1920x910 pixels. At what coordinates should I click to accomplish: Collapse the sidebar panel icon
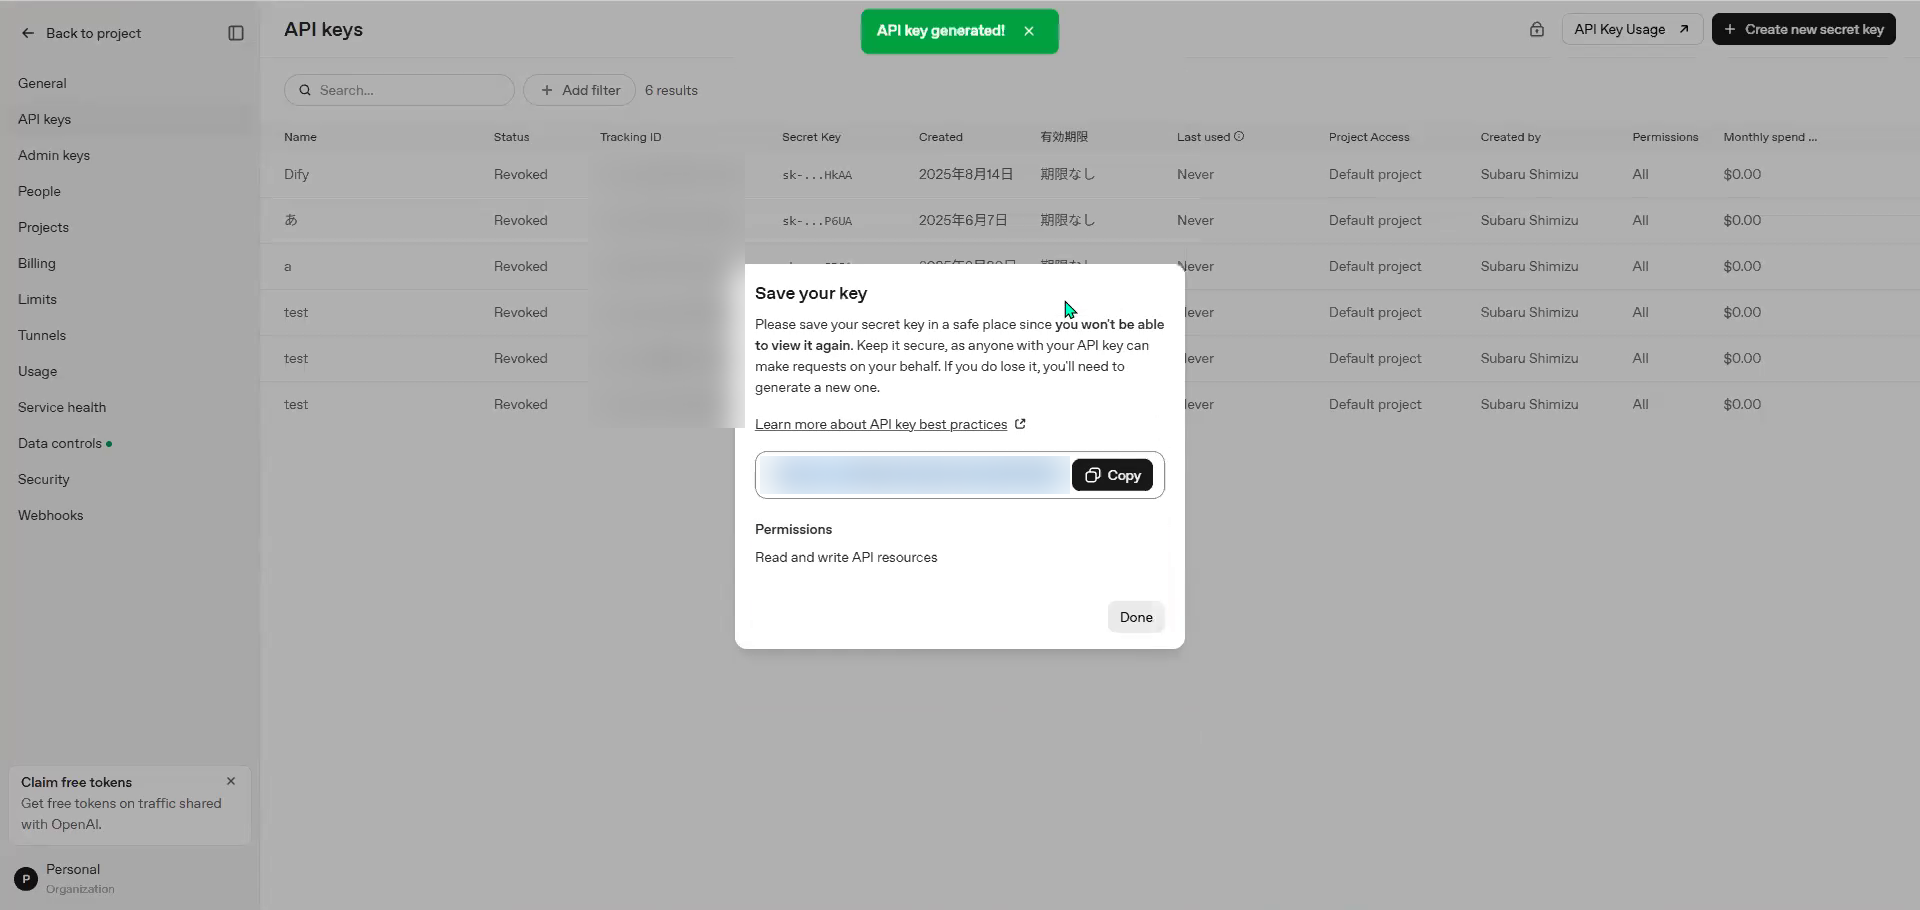coord(236,33)
